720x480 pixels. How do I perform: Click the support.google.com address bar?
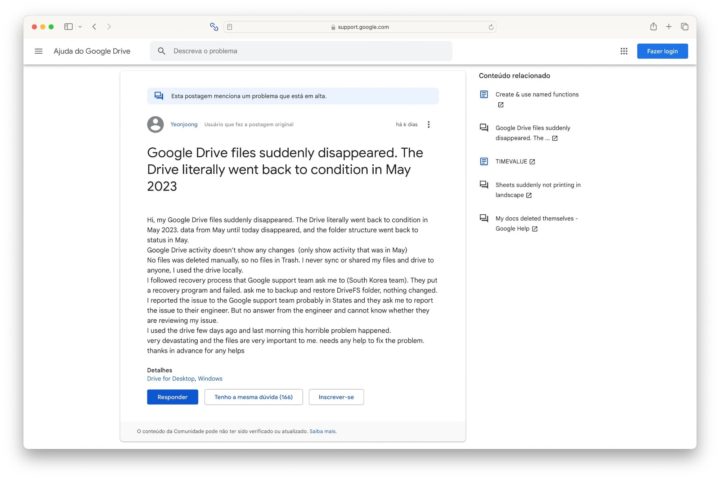click(360, 27)
